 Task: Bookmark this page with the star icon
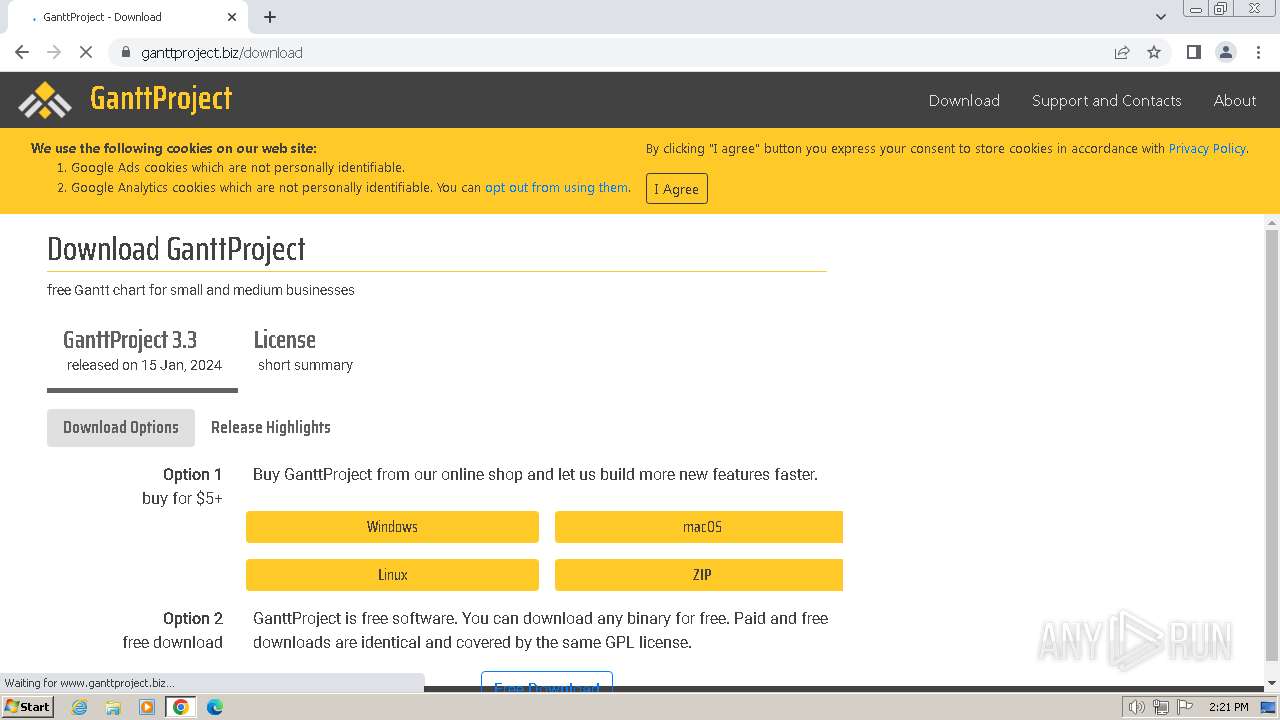(1154, 53)
